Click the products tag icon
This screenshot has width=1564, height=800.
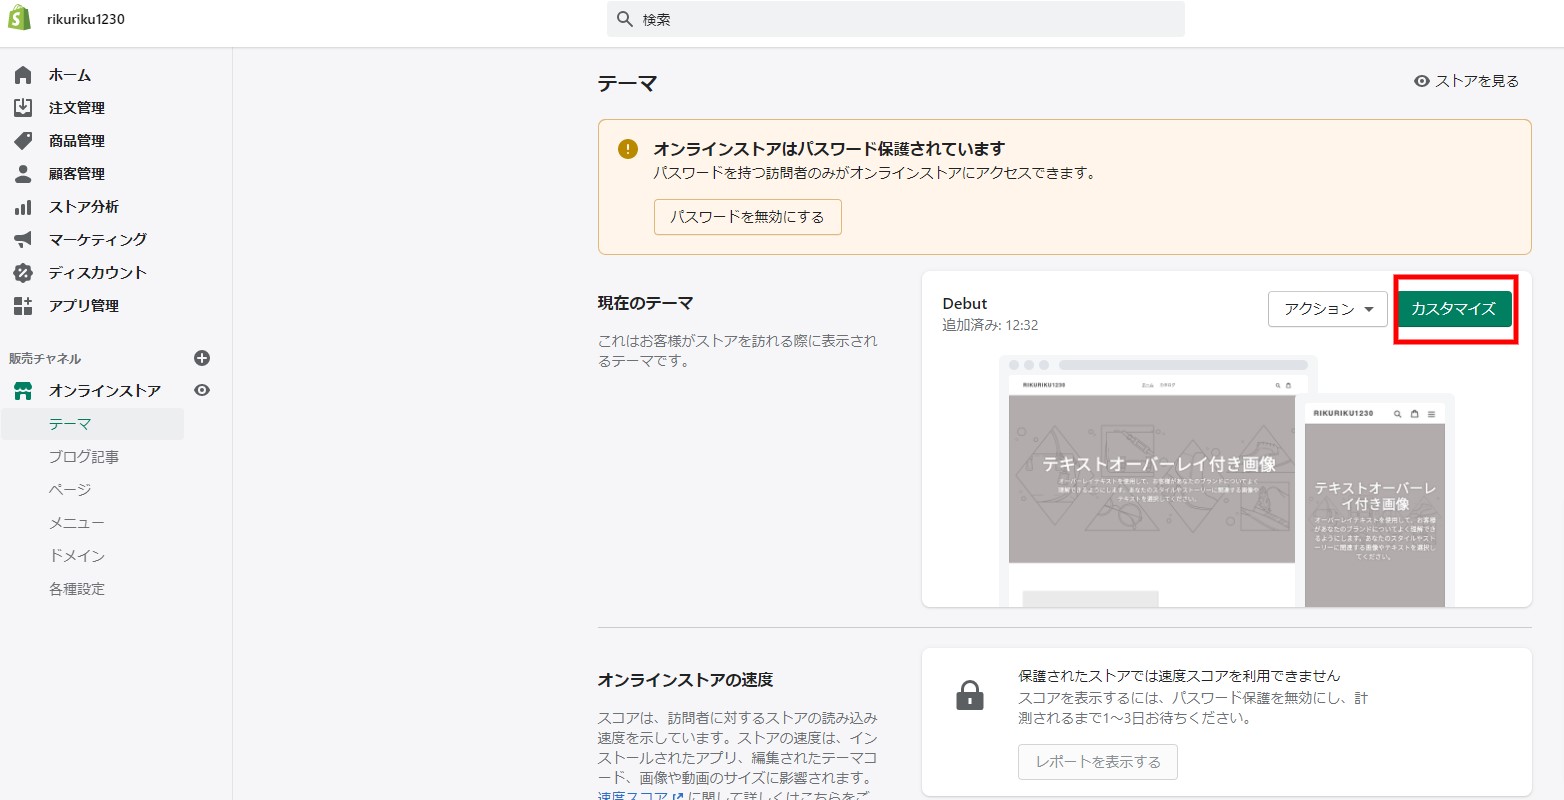23,141
